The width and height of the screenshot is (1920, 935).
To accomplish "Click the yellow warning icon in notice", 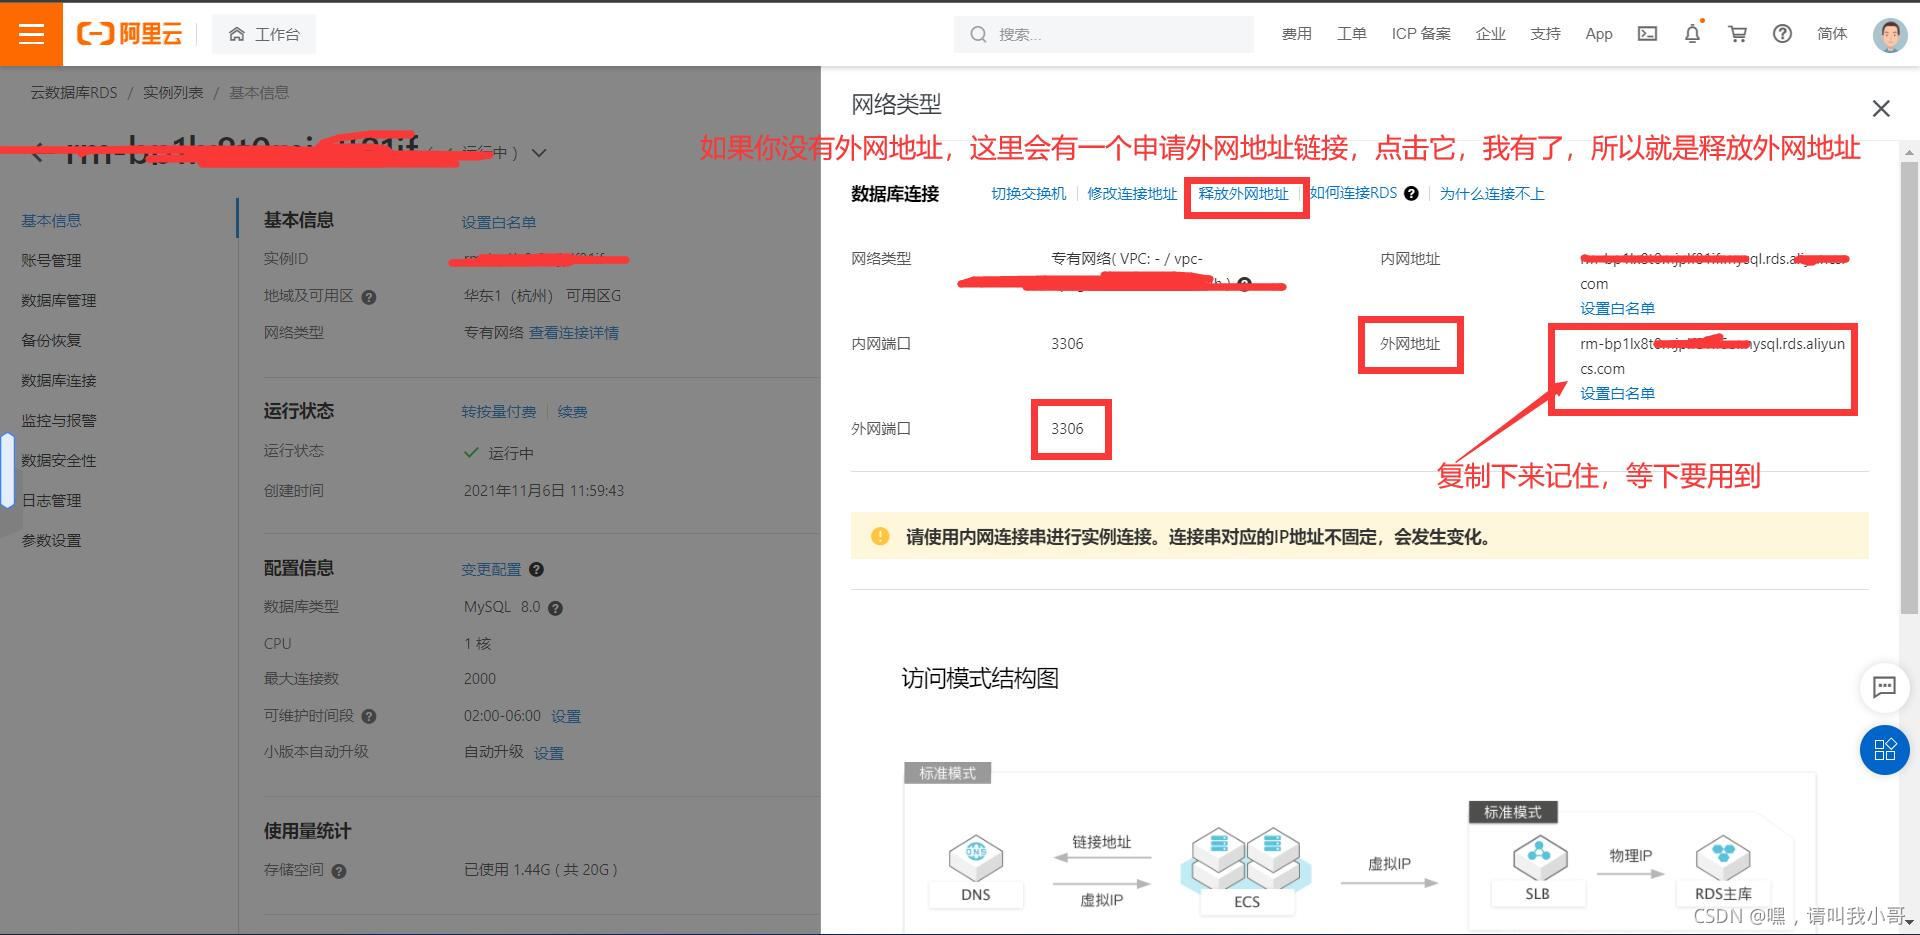I will click(x=880, y=536).
